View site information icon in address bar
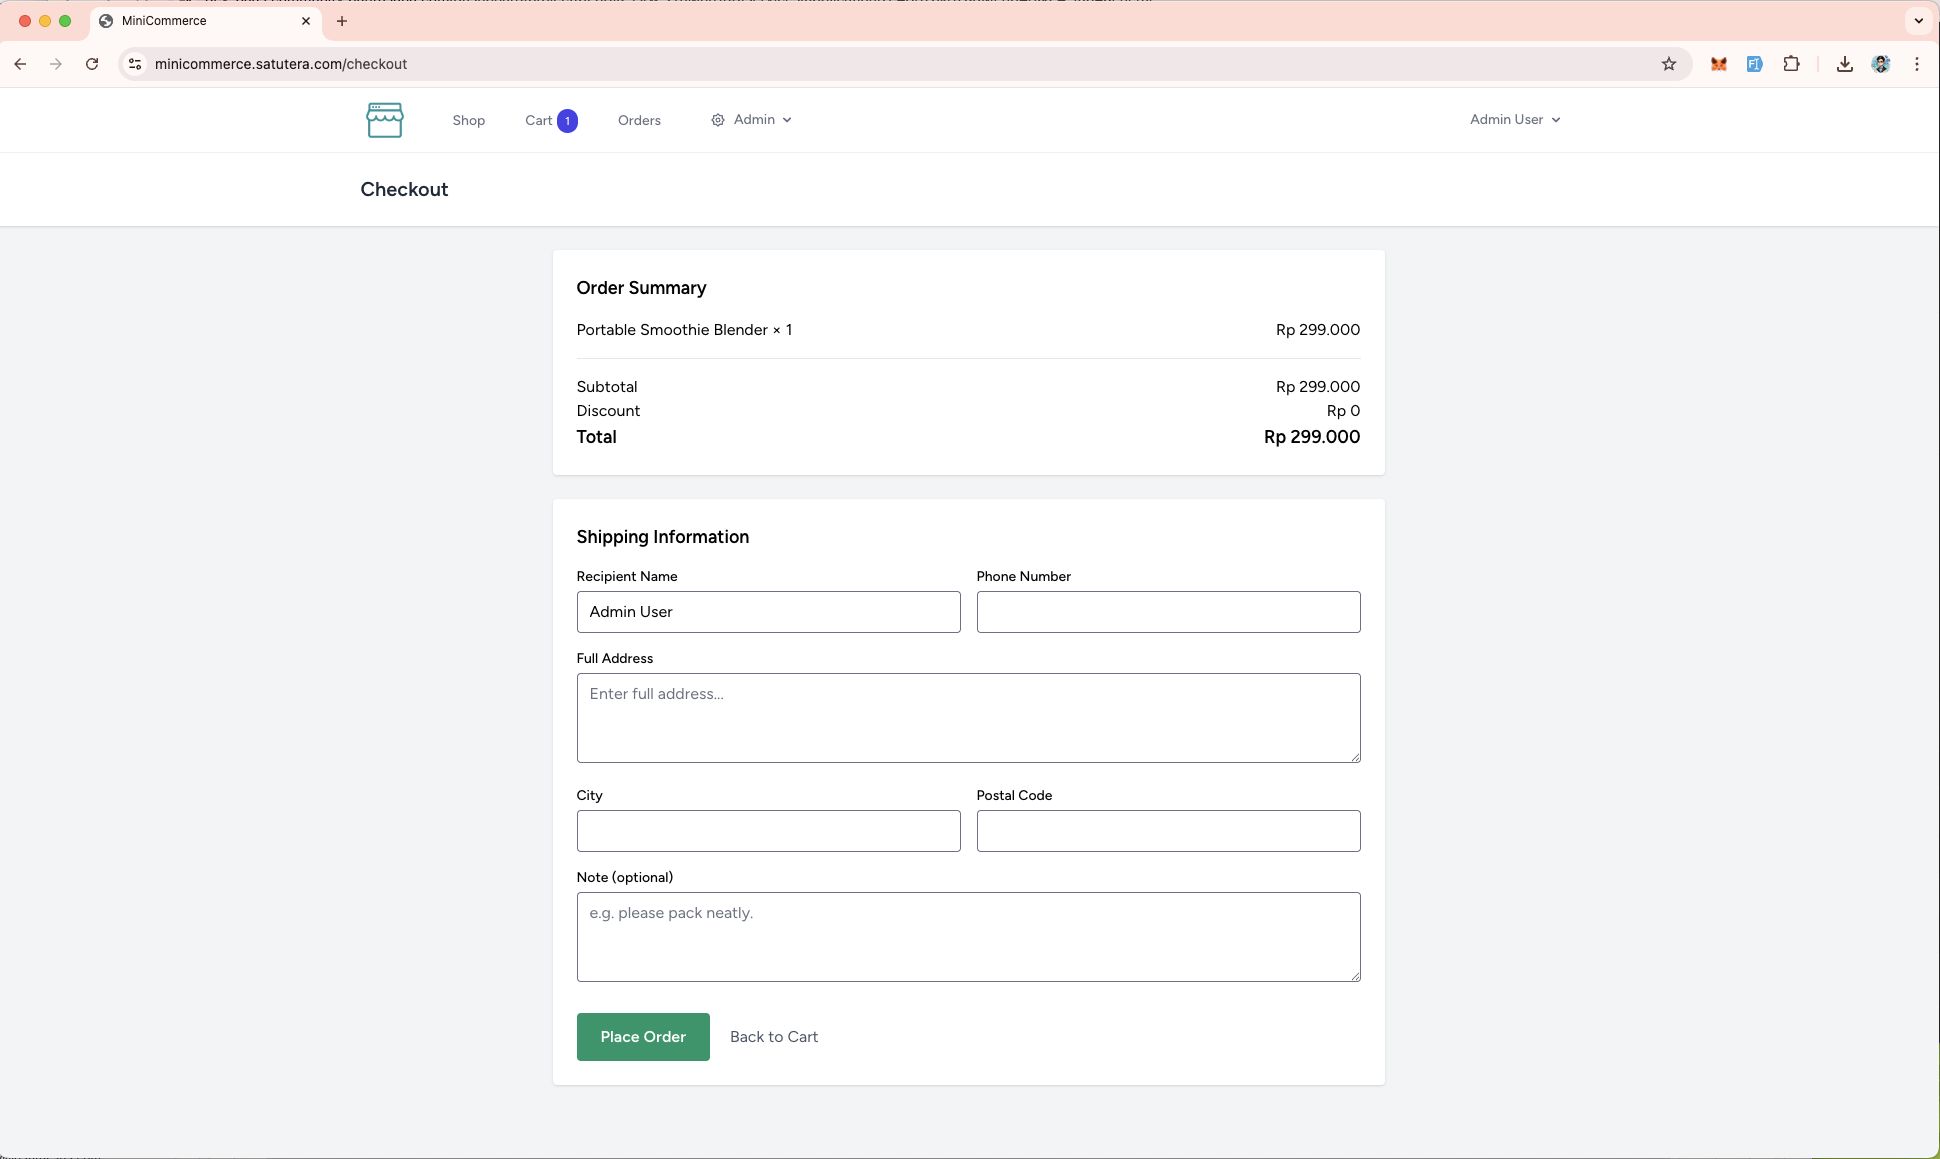This screenshot has height=1159, width=1940. tap(135, 64)
